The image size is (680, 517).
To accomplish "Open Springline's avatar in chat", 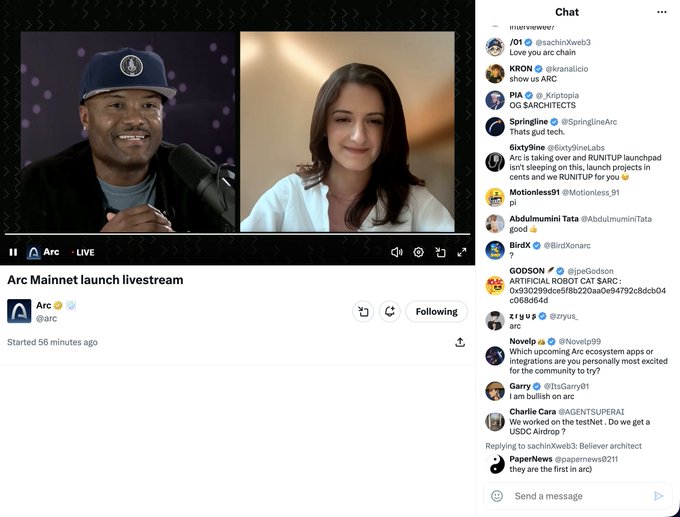I will click(495, 127).
